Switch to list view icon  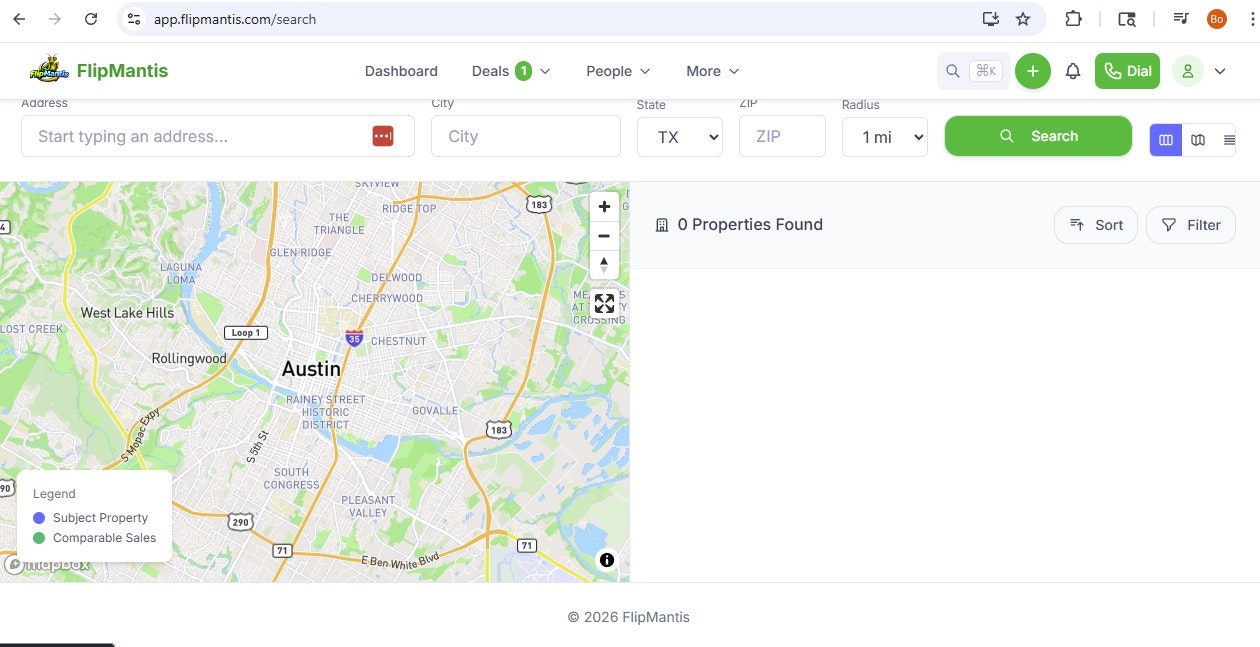1230,139
